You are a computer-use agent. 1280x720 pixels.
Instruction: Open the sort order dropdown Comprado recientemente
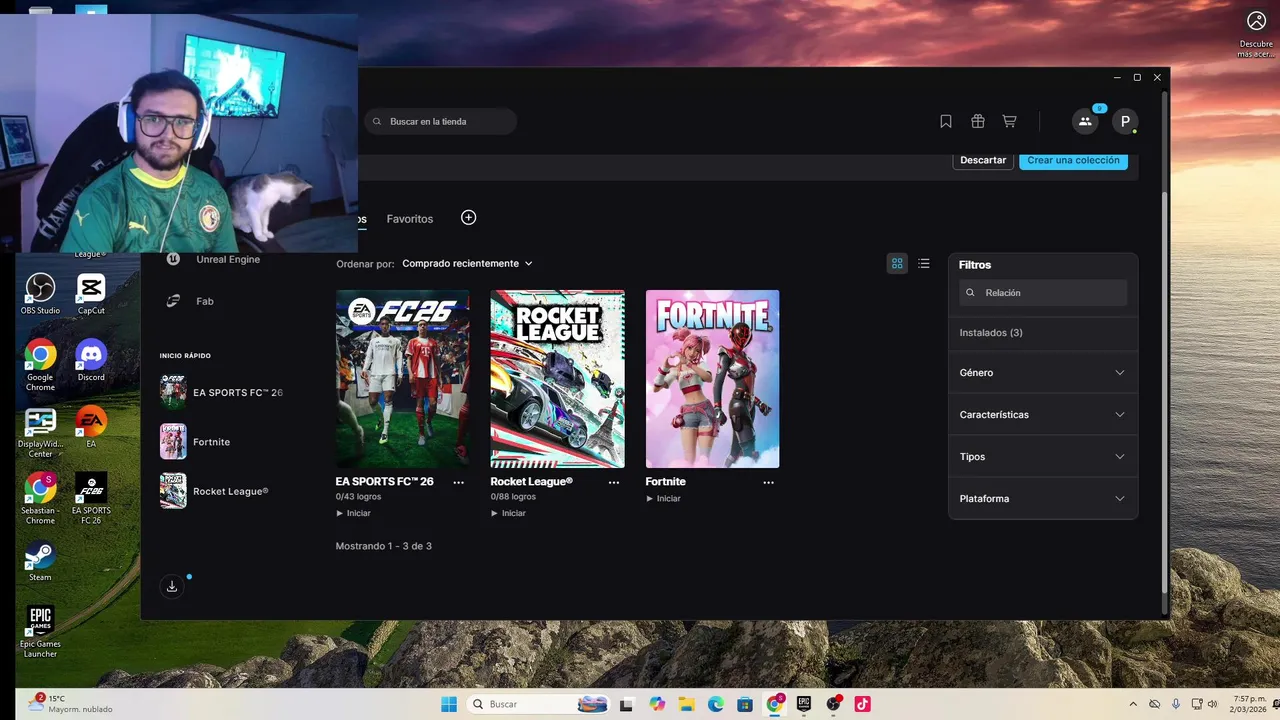(467, 263)
